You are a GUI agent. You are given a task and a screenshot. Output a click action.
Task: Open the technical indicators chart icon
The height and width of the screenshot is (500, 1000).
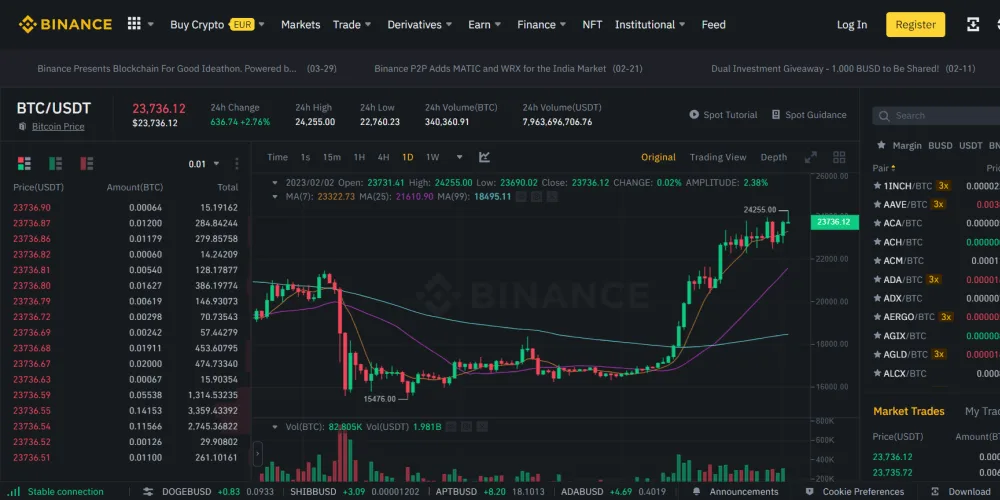tap(485, 157)
